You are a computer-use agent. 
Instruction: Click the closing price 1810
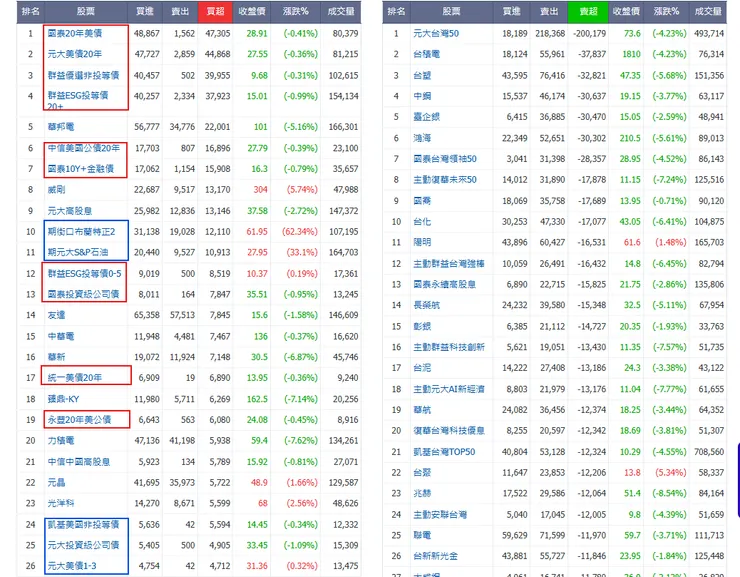[x=631, y=54]
